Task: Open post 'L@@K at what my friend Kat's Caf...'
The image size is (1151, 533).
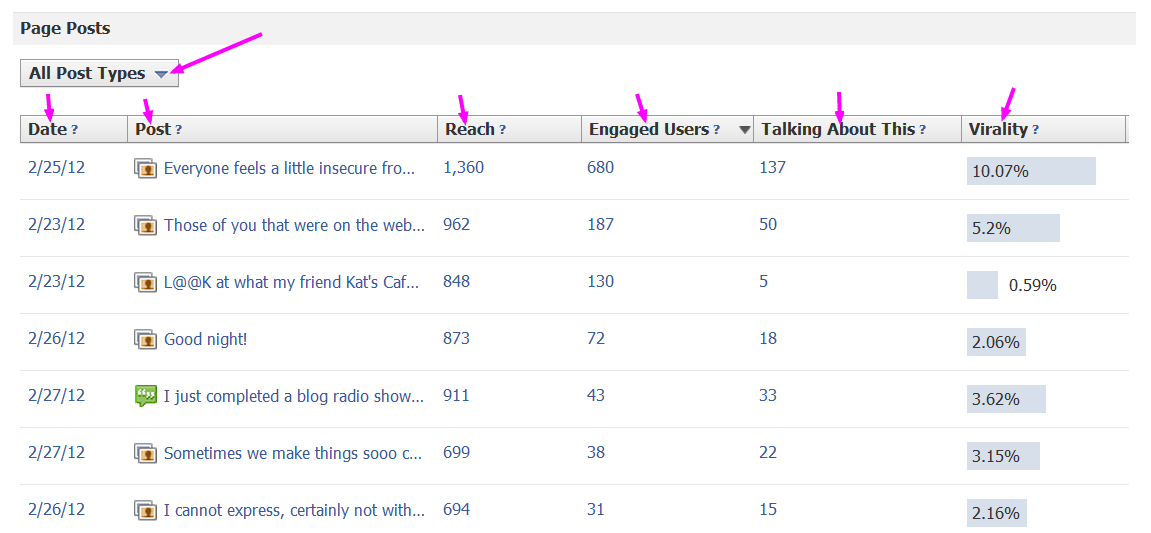Action: (291, 282)
